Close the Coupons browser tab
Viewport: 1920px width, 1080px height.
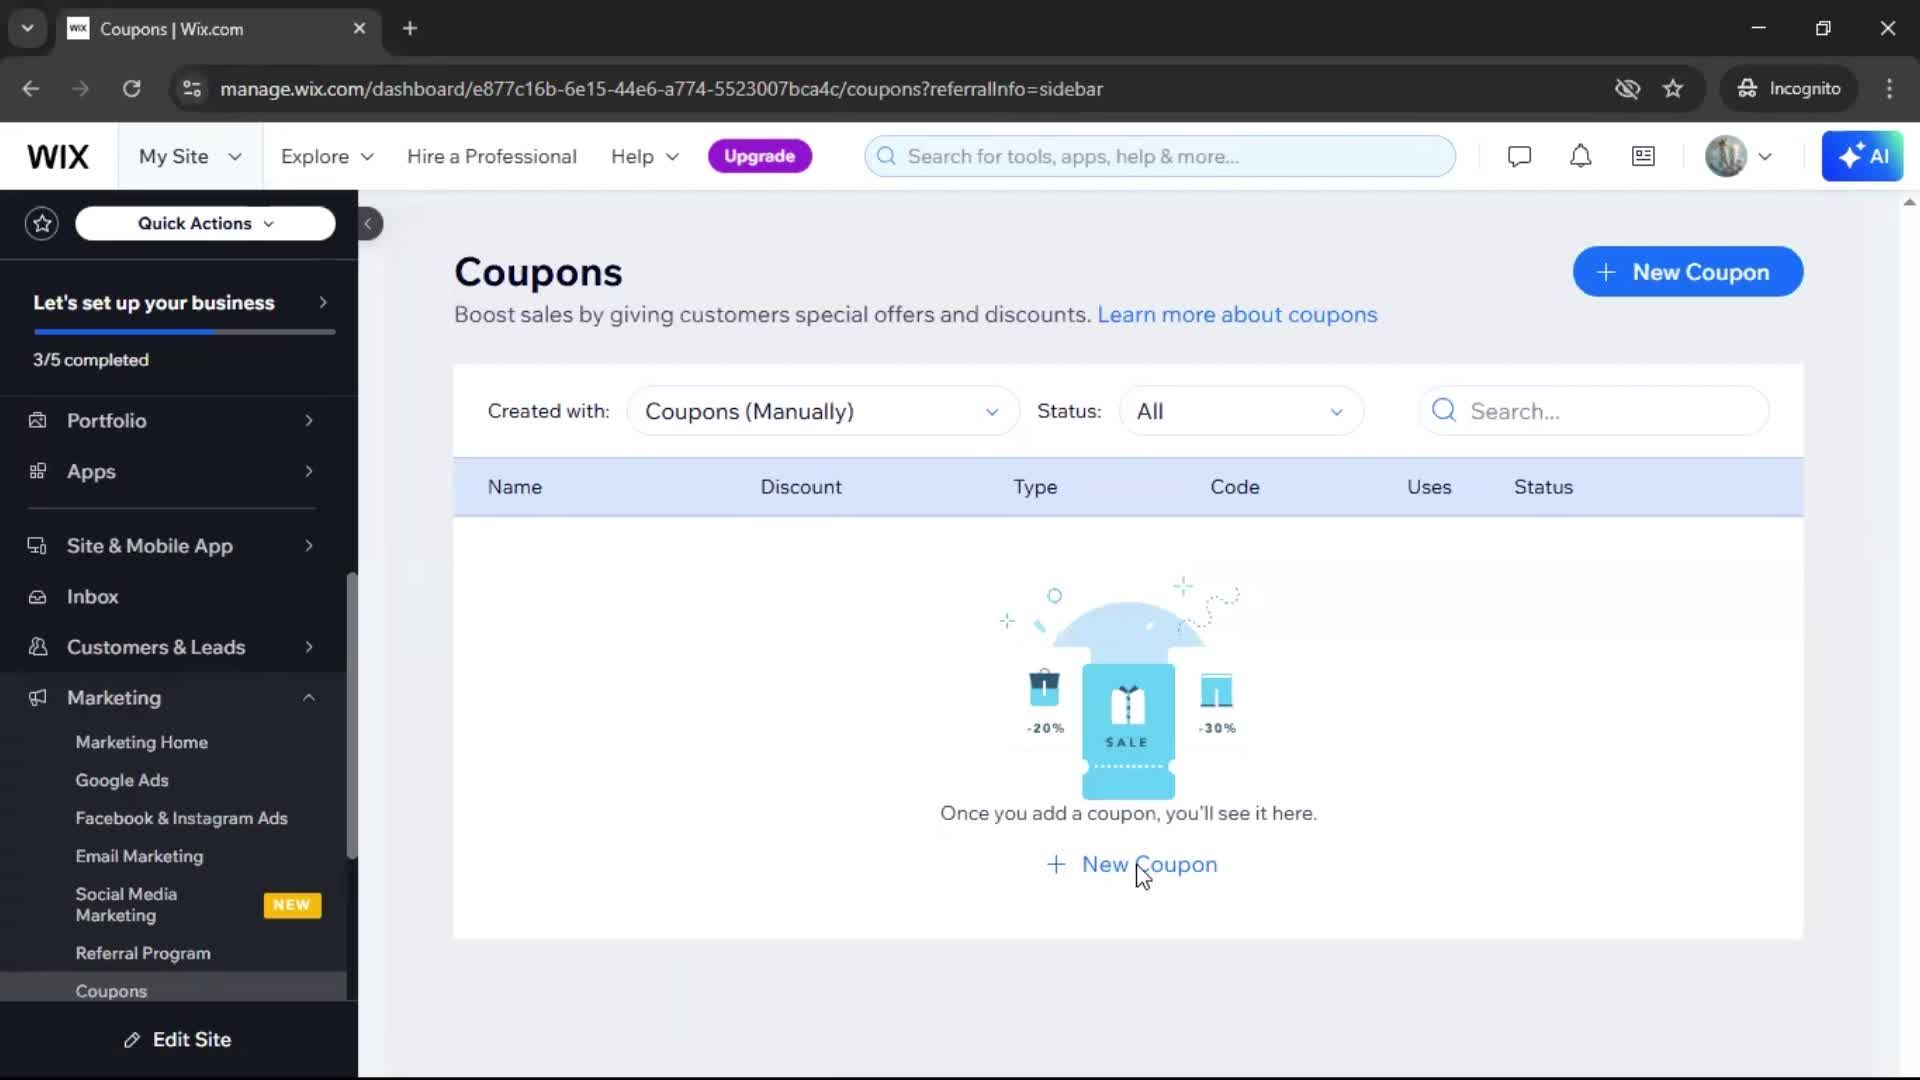pos(359,28)
